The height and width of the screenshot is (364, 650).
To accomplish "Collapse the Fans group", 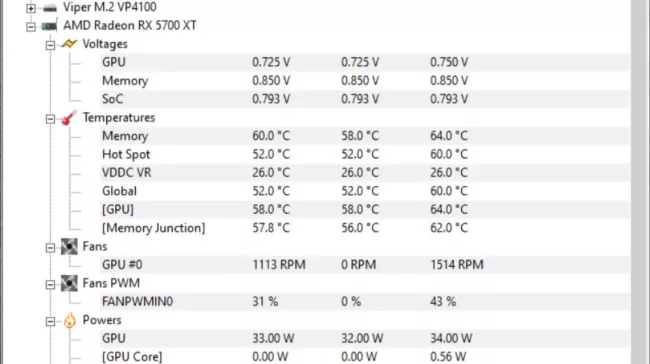I will tap(50, 248).
